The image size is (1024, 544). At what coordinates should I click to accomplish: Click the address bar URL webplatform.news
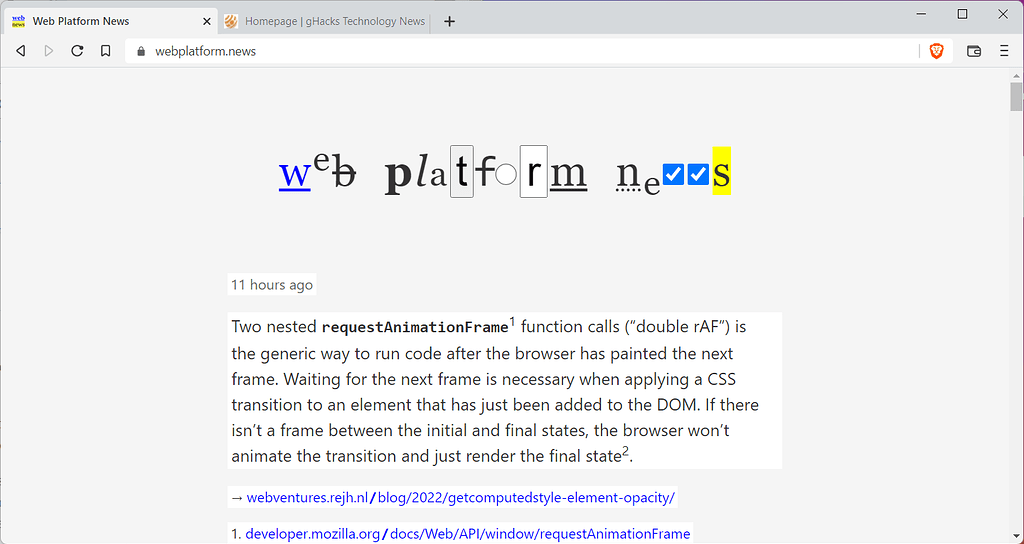[x=205, y=52]
